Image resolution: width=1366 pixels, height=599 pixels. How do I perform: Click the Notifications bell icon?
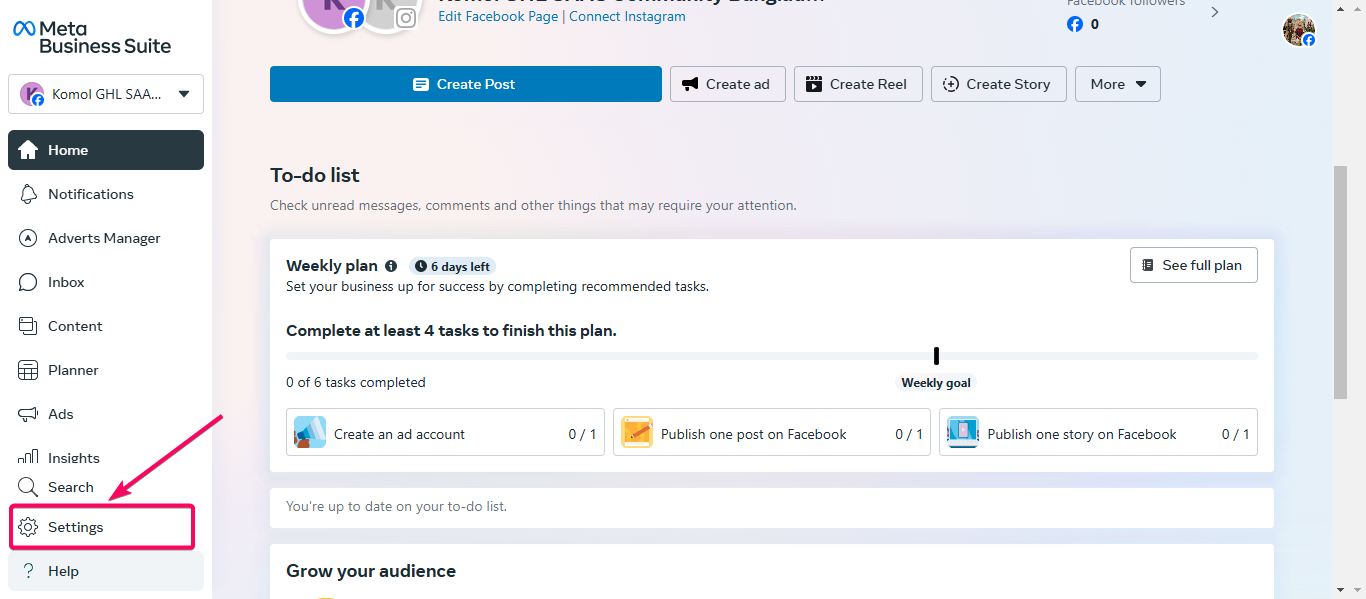click(28, 194)
